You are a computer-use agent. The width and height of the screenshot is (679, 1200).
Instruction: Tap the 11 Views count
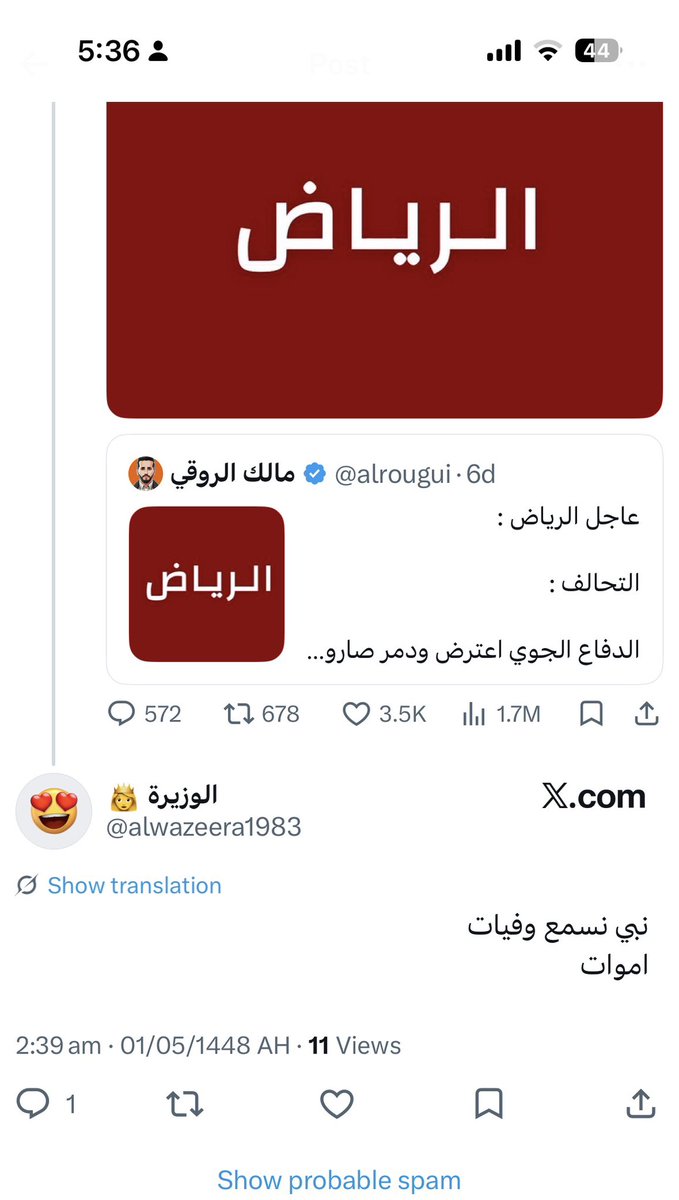click(354, 1046)
